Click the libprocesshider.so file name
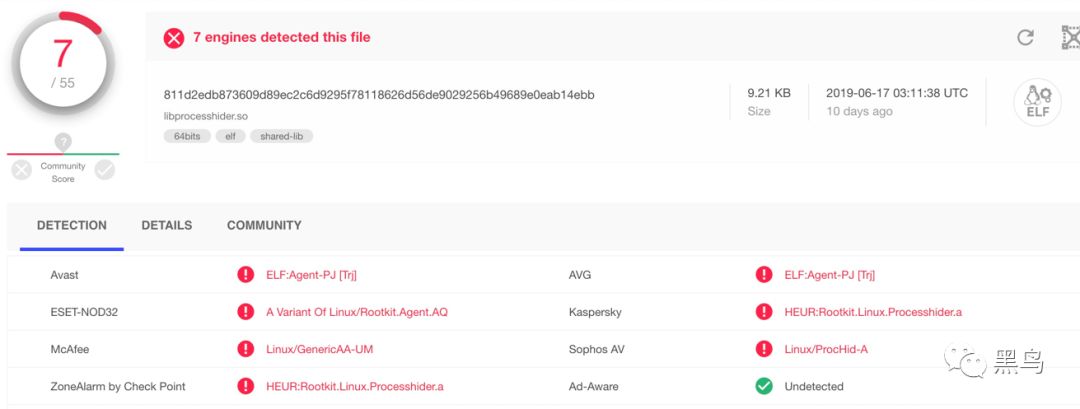Viewport: 1080px width, 409px height. point(206,115)
